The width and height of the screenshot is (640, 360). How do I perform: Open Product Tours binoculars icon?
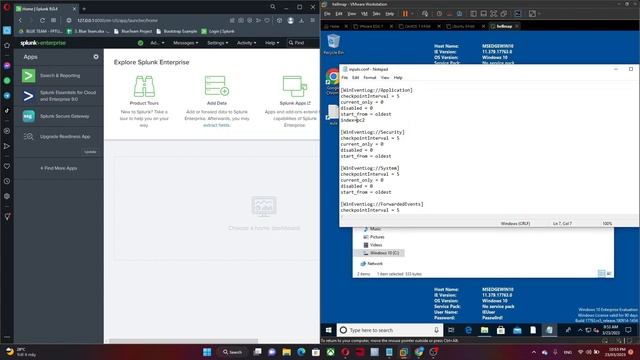[144, 86]
